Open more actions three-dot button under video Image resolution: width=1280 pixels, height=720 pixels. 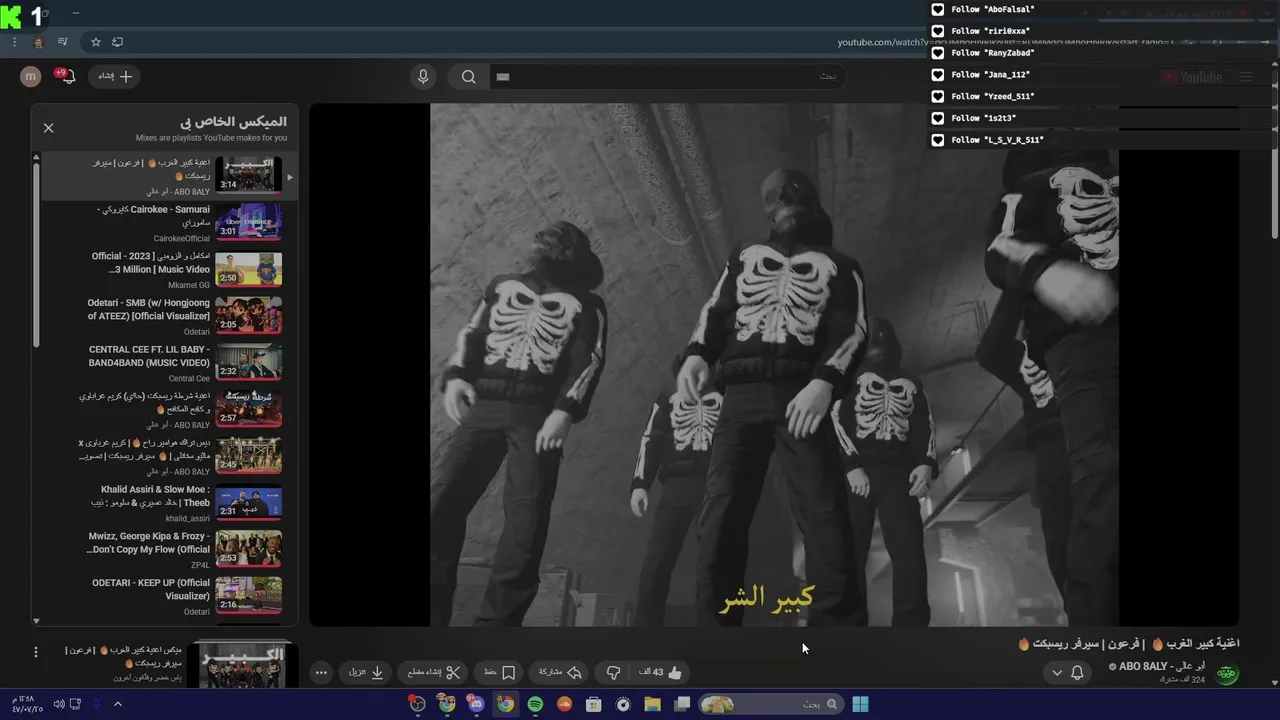321,673
